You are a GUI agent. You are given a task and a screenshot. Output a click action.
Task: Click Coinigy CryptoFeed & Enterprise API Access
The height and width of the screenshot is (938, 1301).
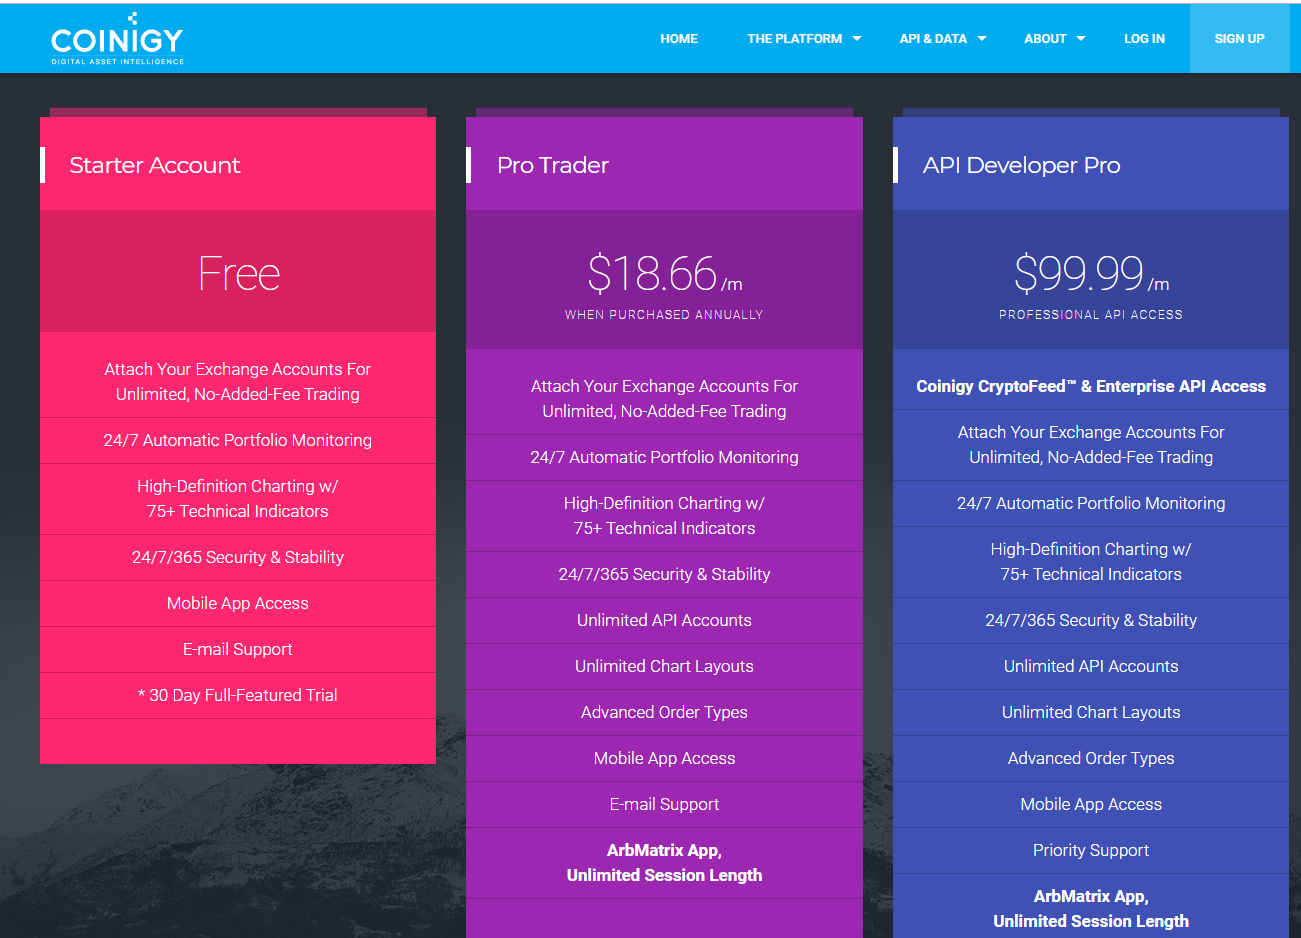click(1091, 386)
